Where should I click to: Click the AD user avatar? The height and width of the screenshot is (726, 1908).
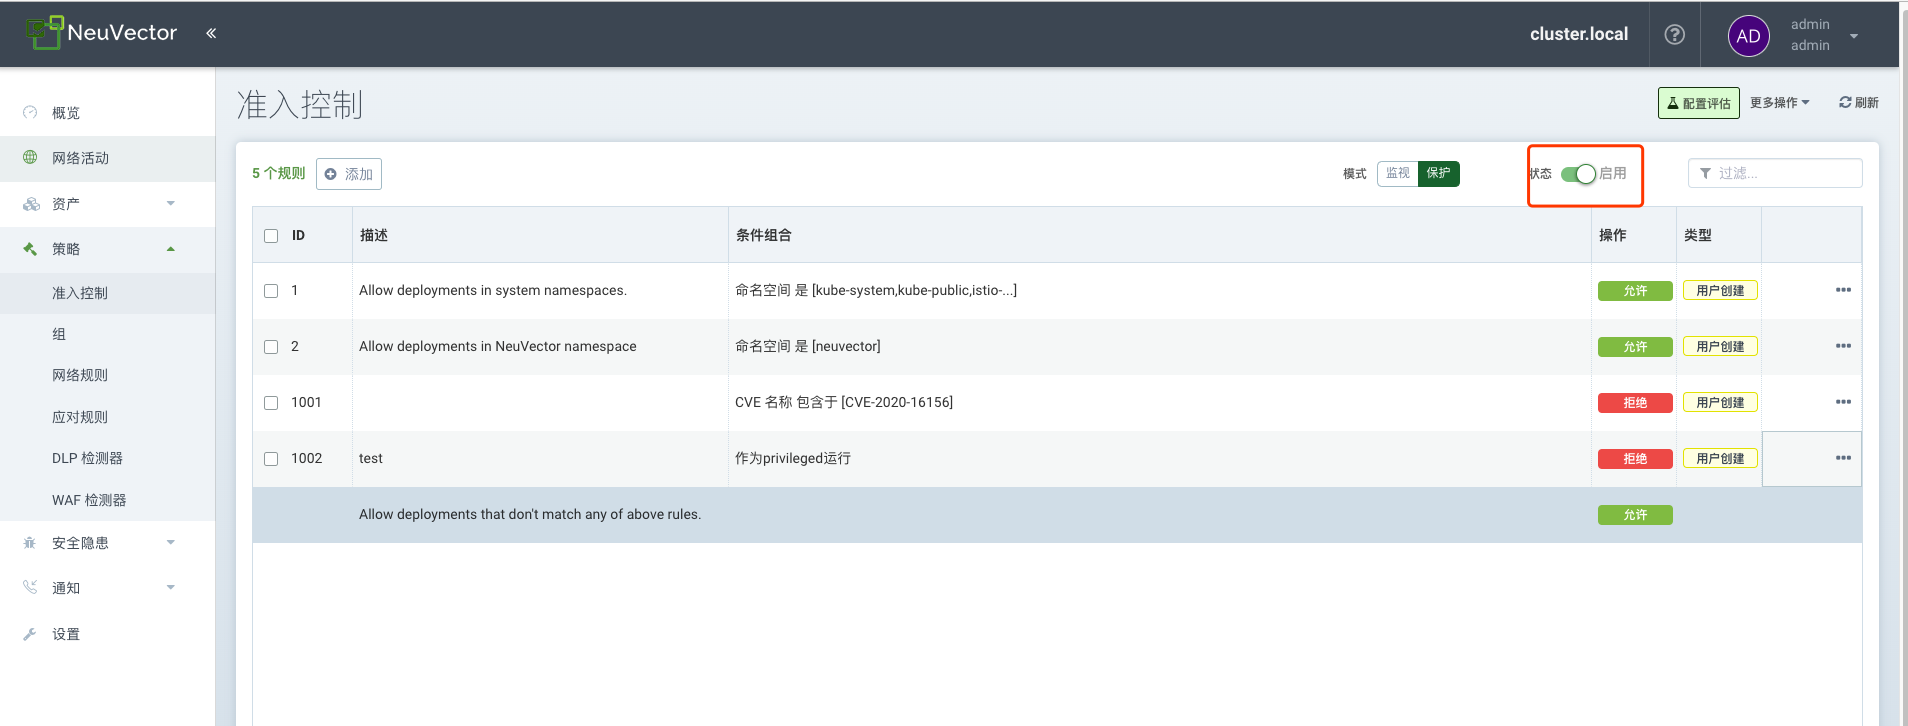tap(1748, 36)
